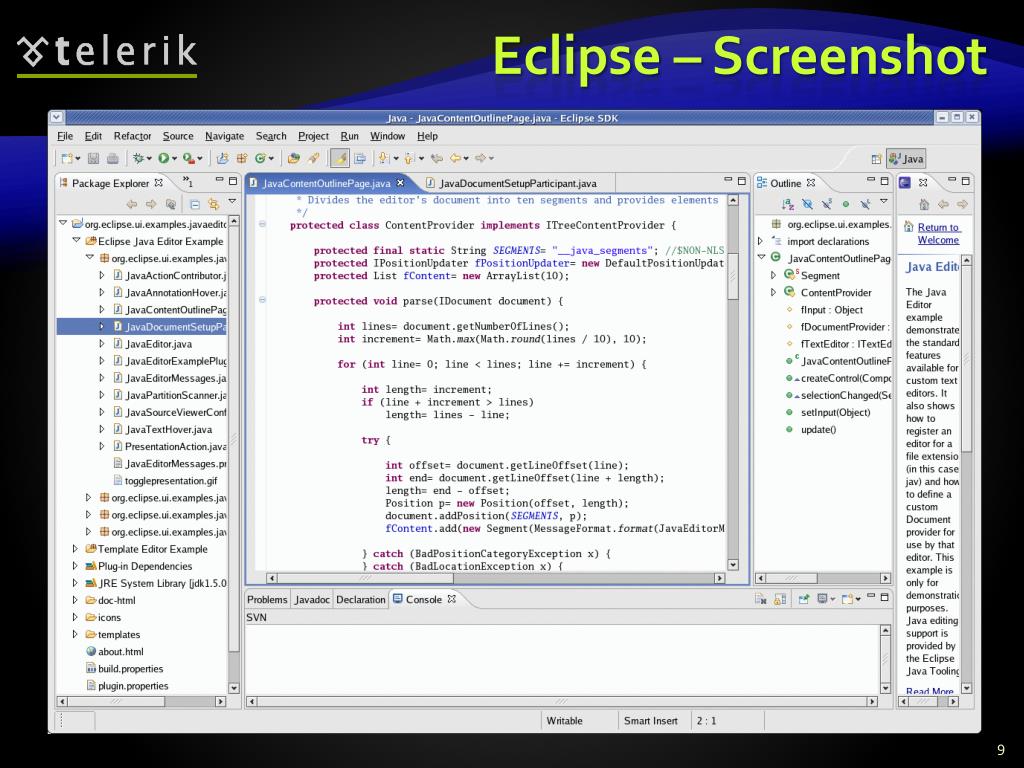Click the Scroll Lock icon in Console
The width and height of the screenshot is (1024, 768).
[780, 599]
